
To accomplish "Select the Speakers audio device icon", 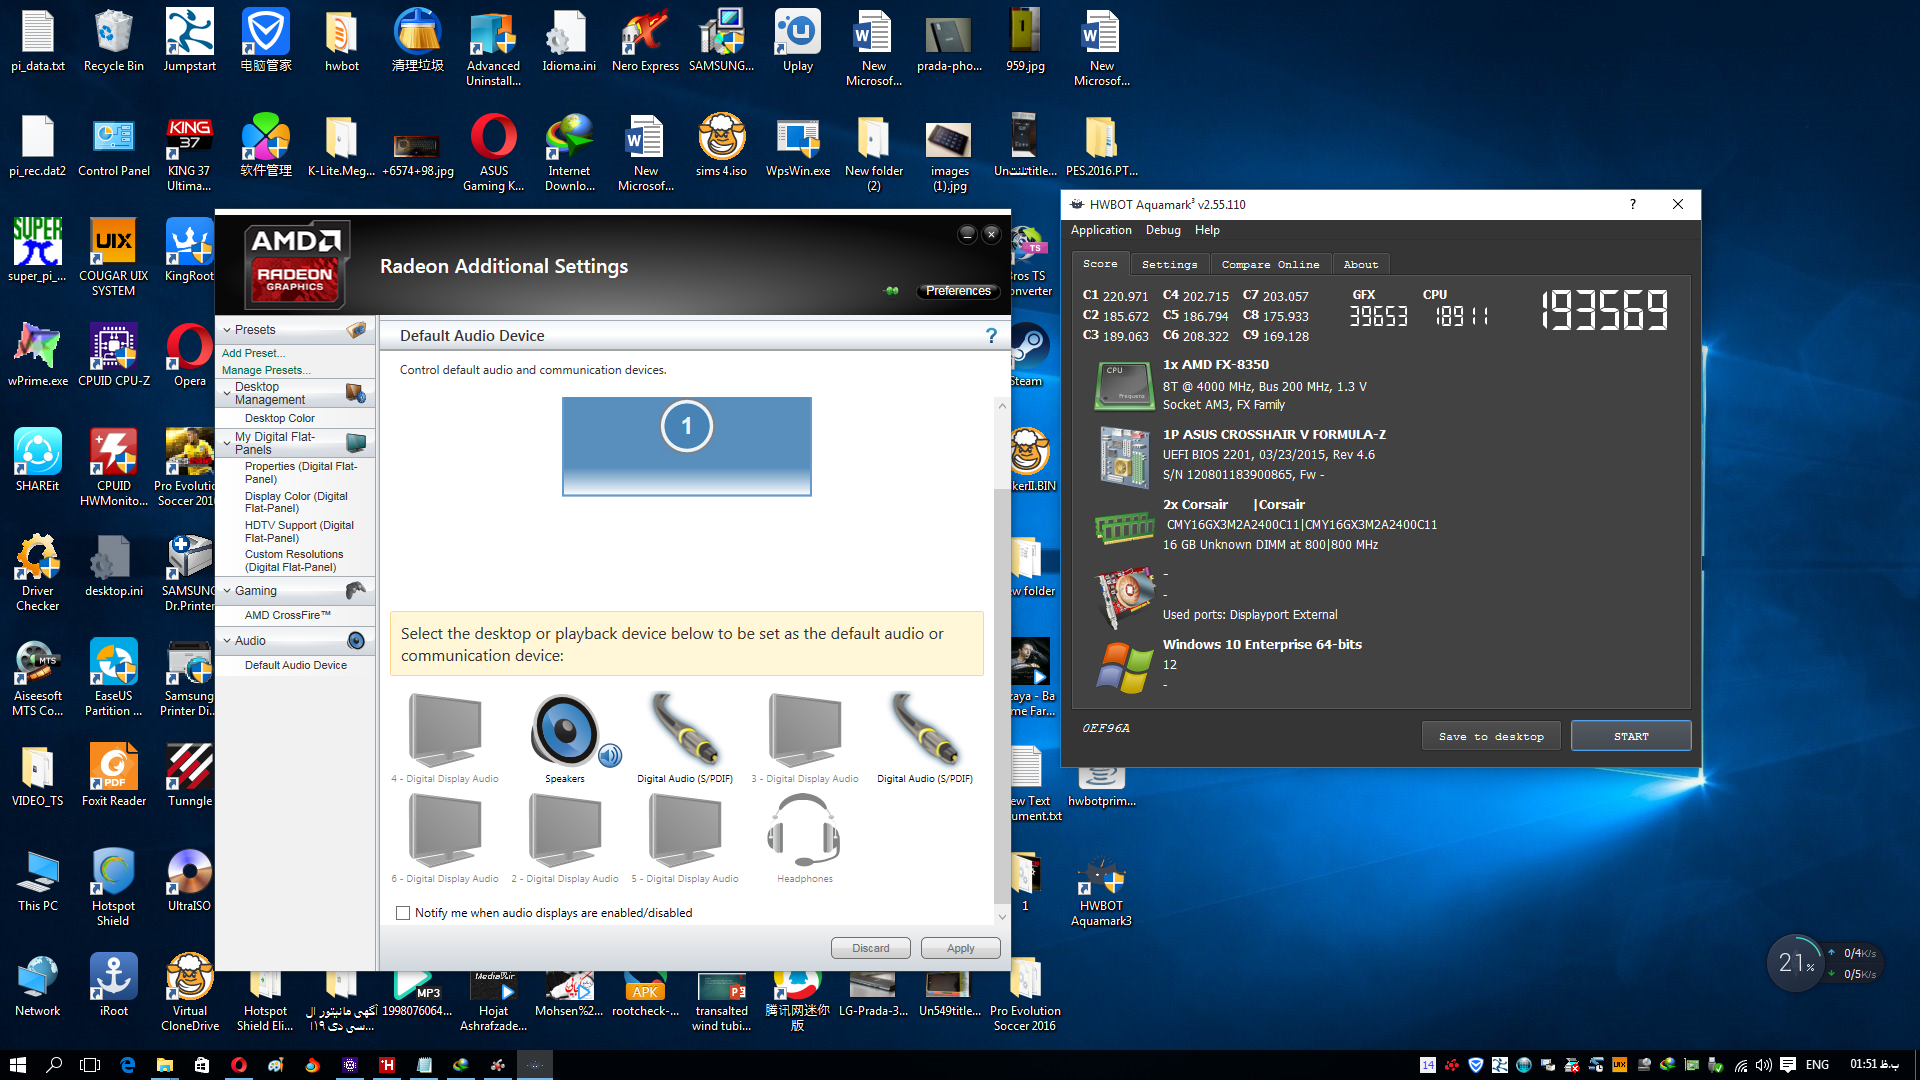I will coord(565,731).
